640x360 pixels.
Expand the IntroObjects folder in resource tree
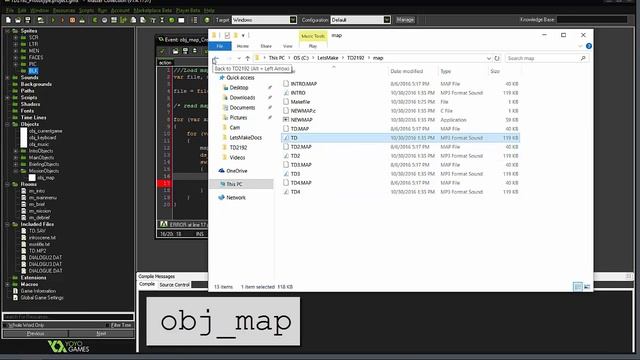click(16, 151)
